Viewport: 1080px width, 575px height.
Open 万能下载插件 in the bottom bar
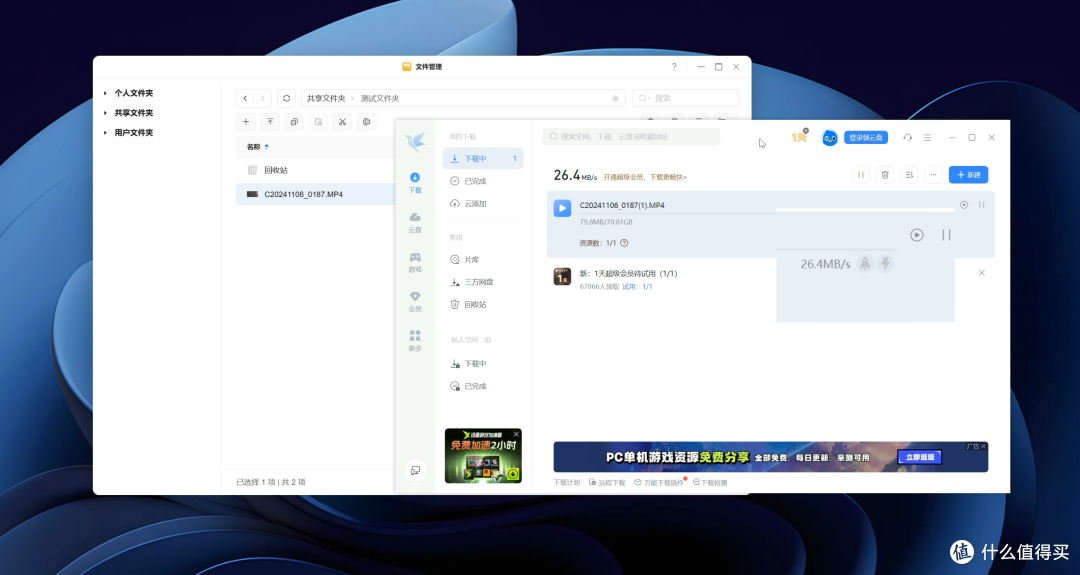tap(659, 483)
